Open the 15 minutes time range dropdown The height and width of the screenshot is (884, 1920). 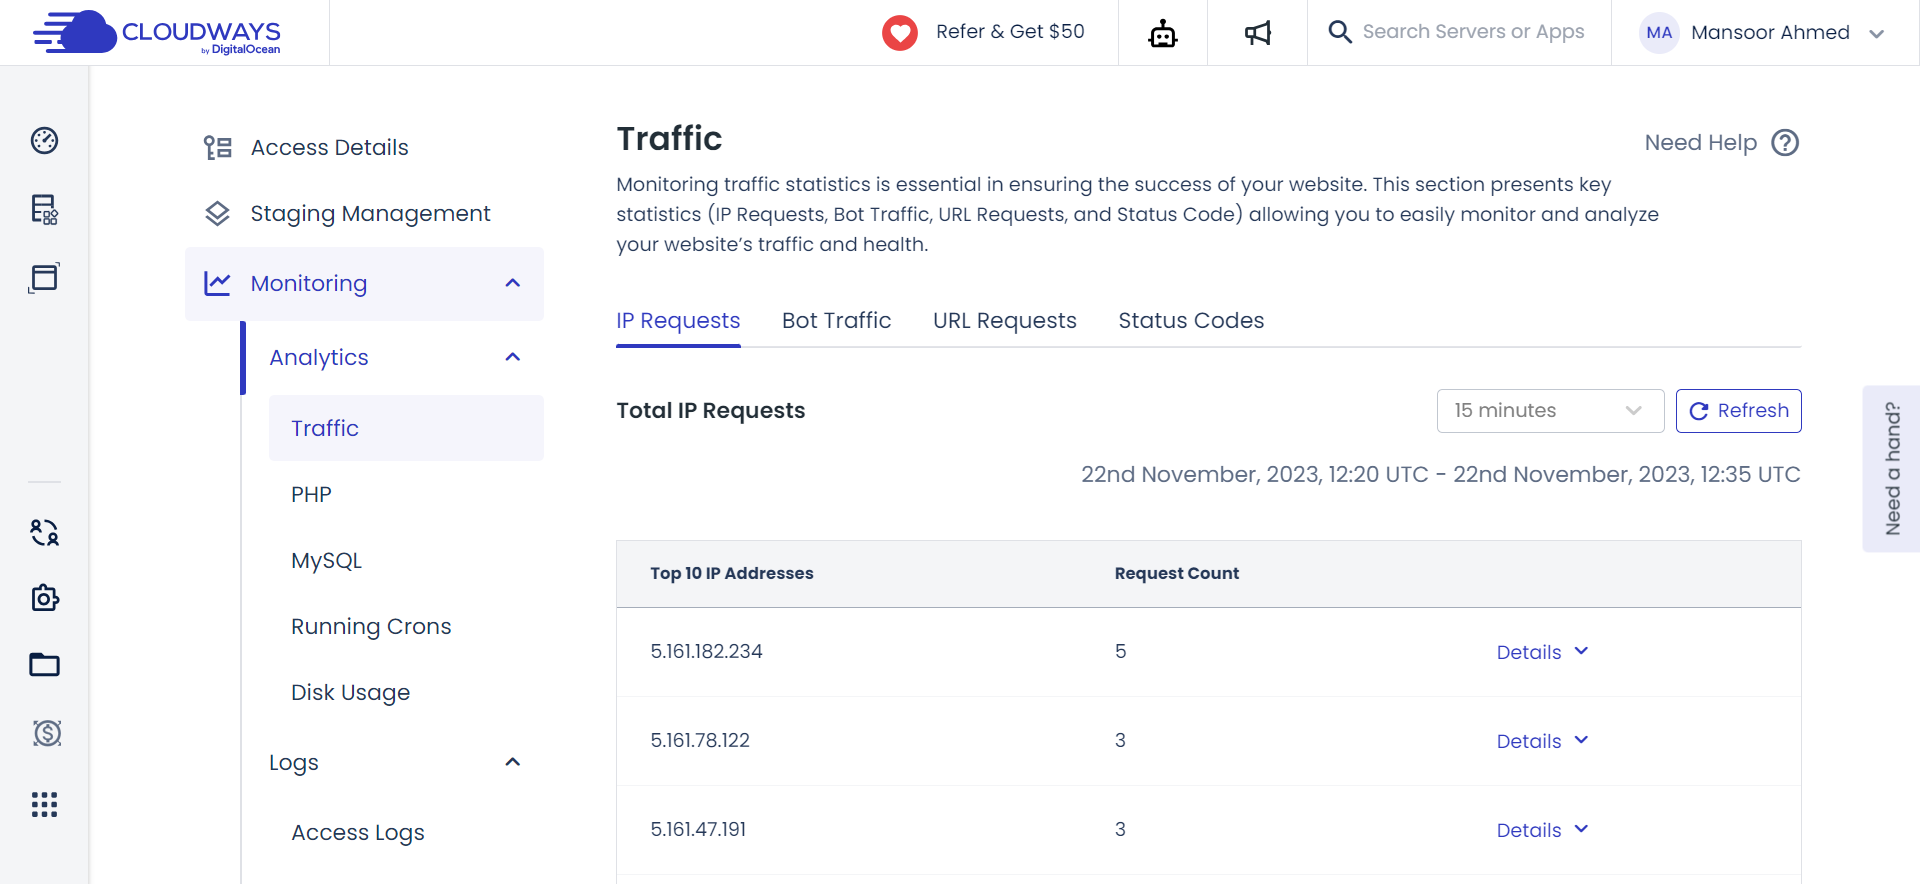pos(1550,411)
